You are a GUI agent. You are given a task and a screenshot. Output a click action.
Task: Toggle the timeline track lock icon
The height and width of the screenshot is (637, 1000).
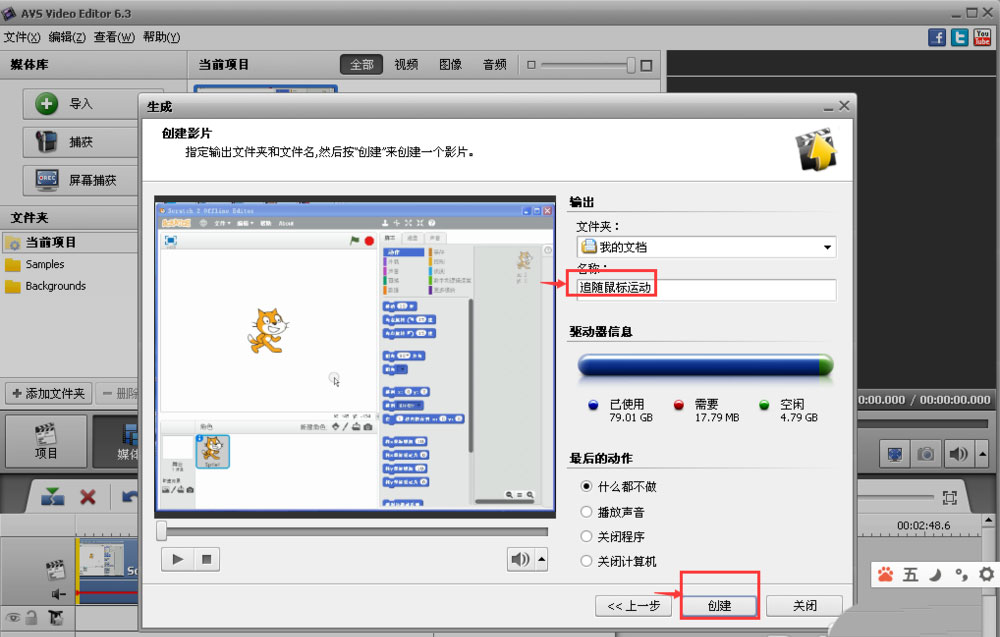pyautogui.click(x=31, y=617)
